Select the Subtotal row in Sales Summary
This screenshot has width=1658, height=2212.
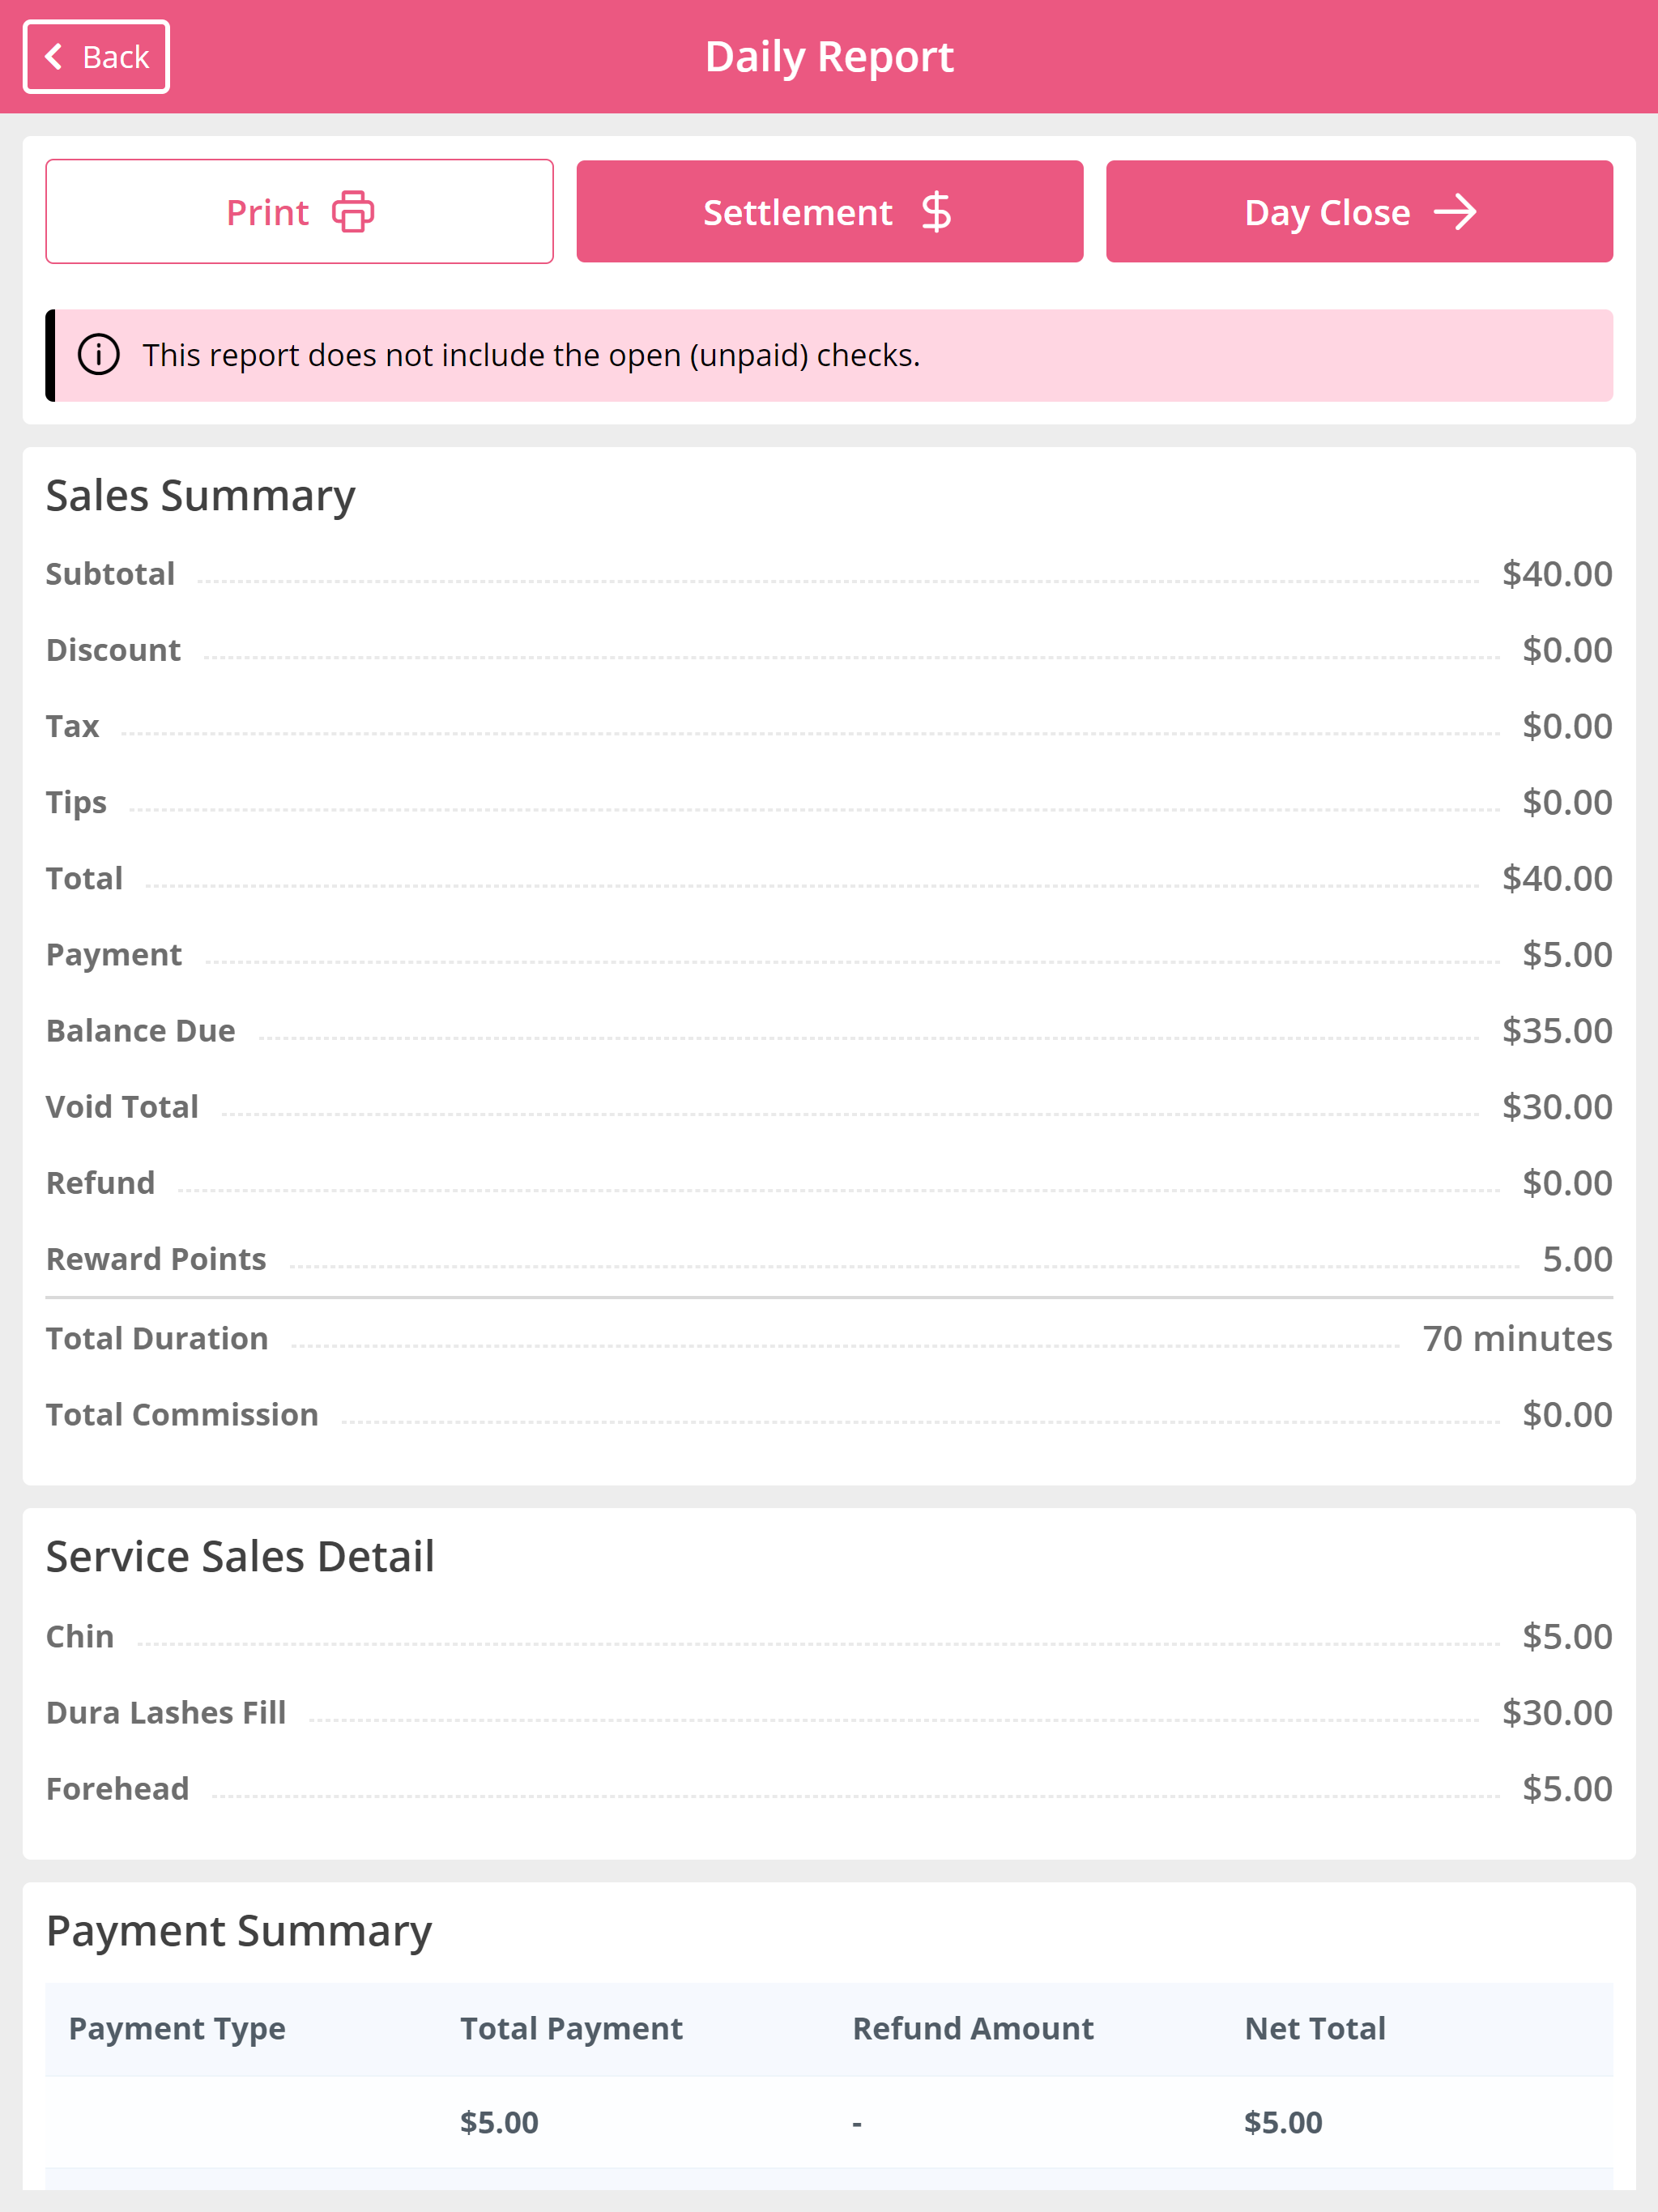(x=829, y=574)
